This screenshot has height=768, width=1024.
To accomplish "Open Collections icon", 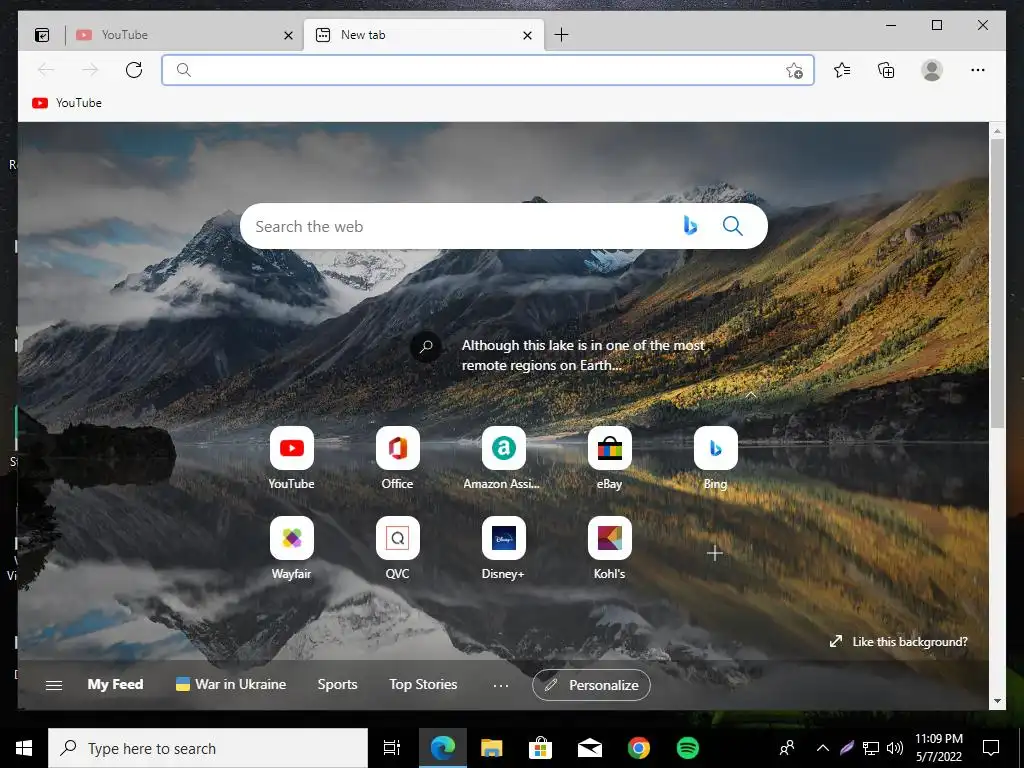I will (x=886, y=70).
